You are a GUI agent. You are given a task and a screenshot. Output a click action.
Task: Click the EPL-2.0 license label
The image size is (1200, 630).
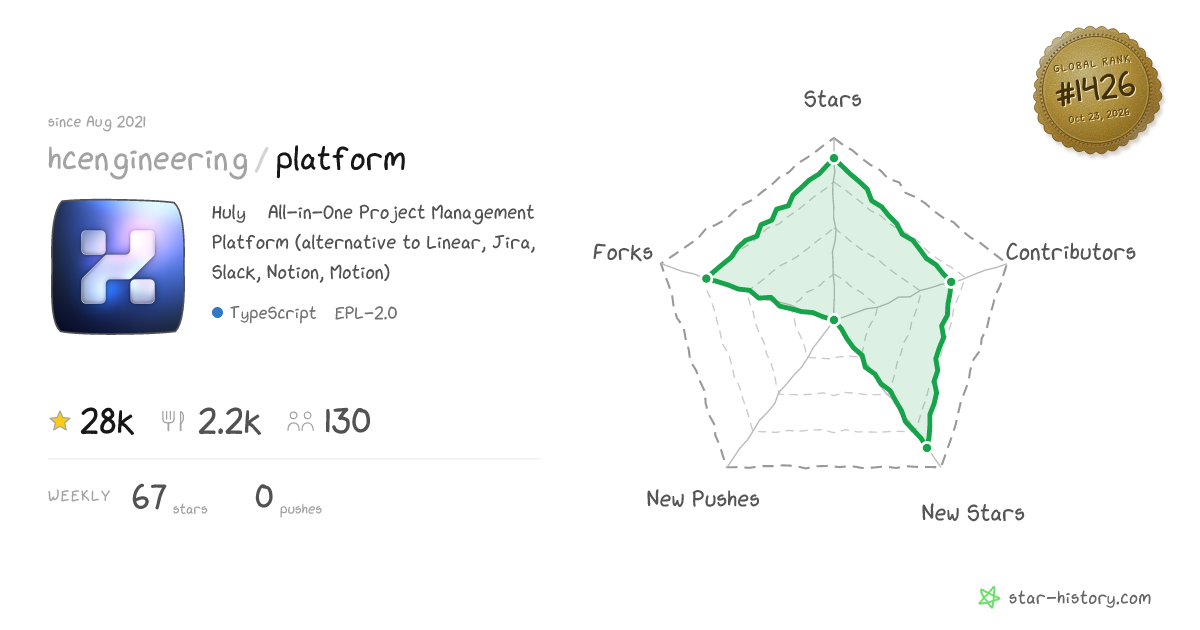366,313
